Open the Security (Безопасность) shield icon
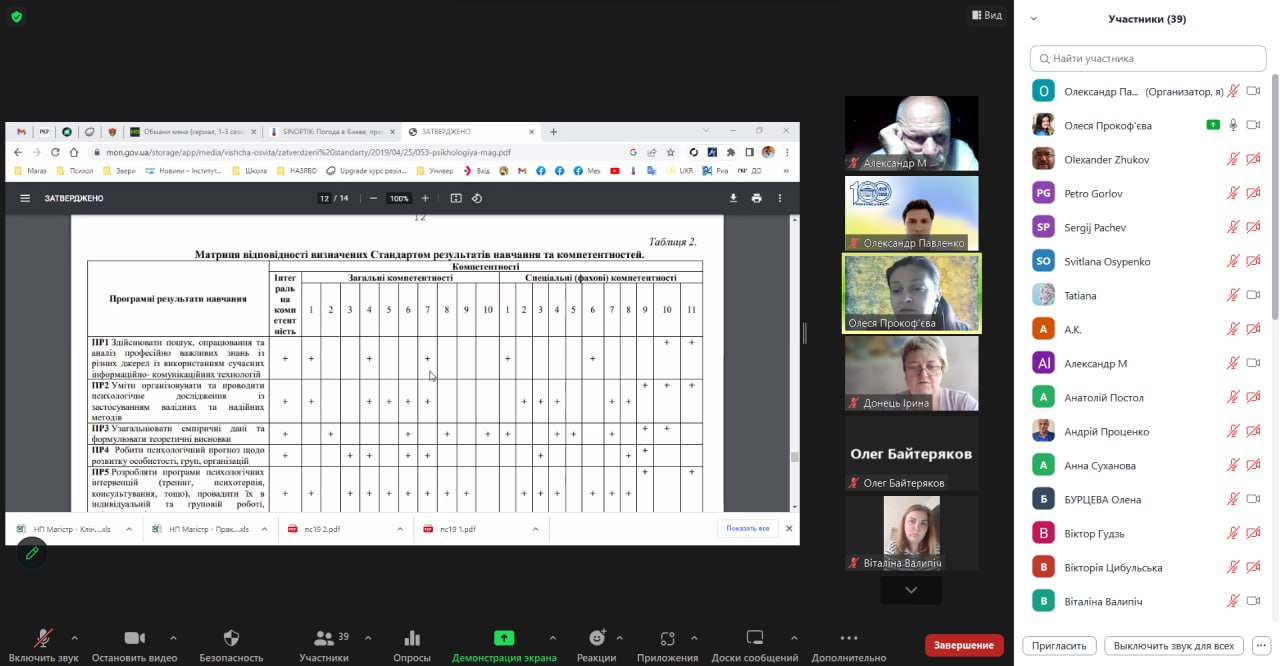Viewport: 1280px width, 666px height. coord(231,638)
